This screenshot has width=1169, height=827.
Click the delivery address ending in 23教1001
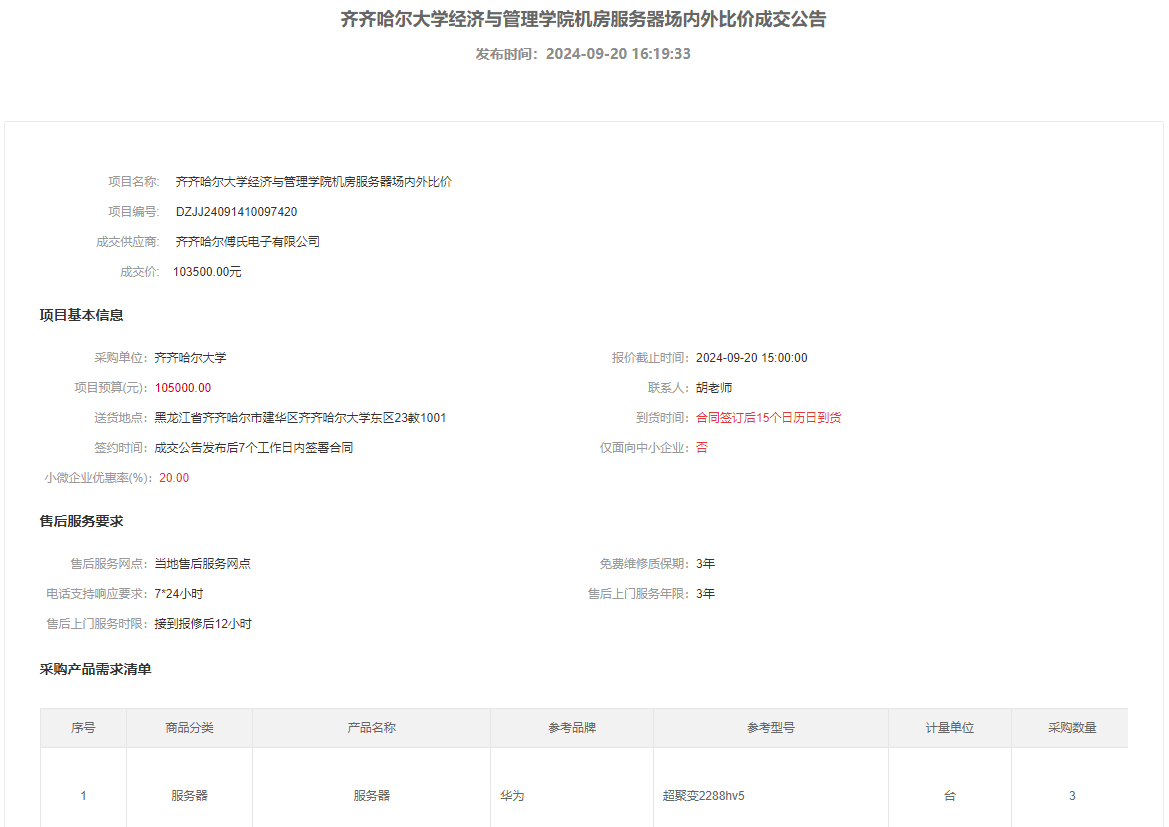click(300, 418)
